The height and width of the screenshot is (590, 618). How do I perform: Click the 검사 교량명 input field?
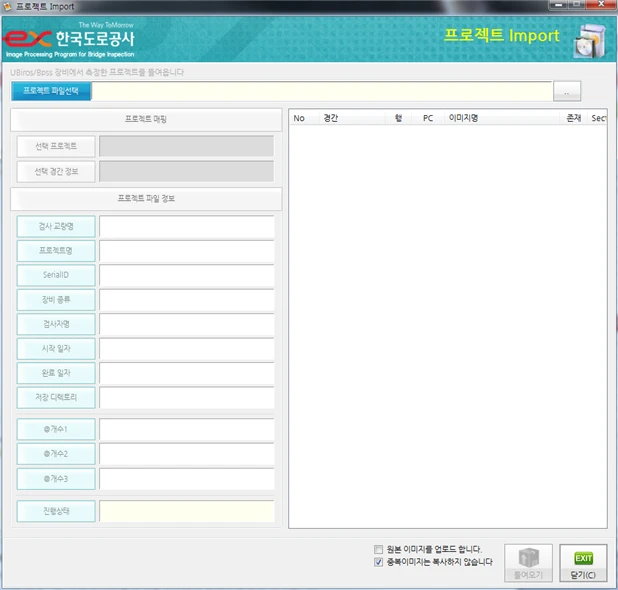(x=186, y=227)
